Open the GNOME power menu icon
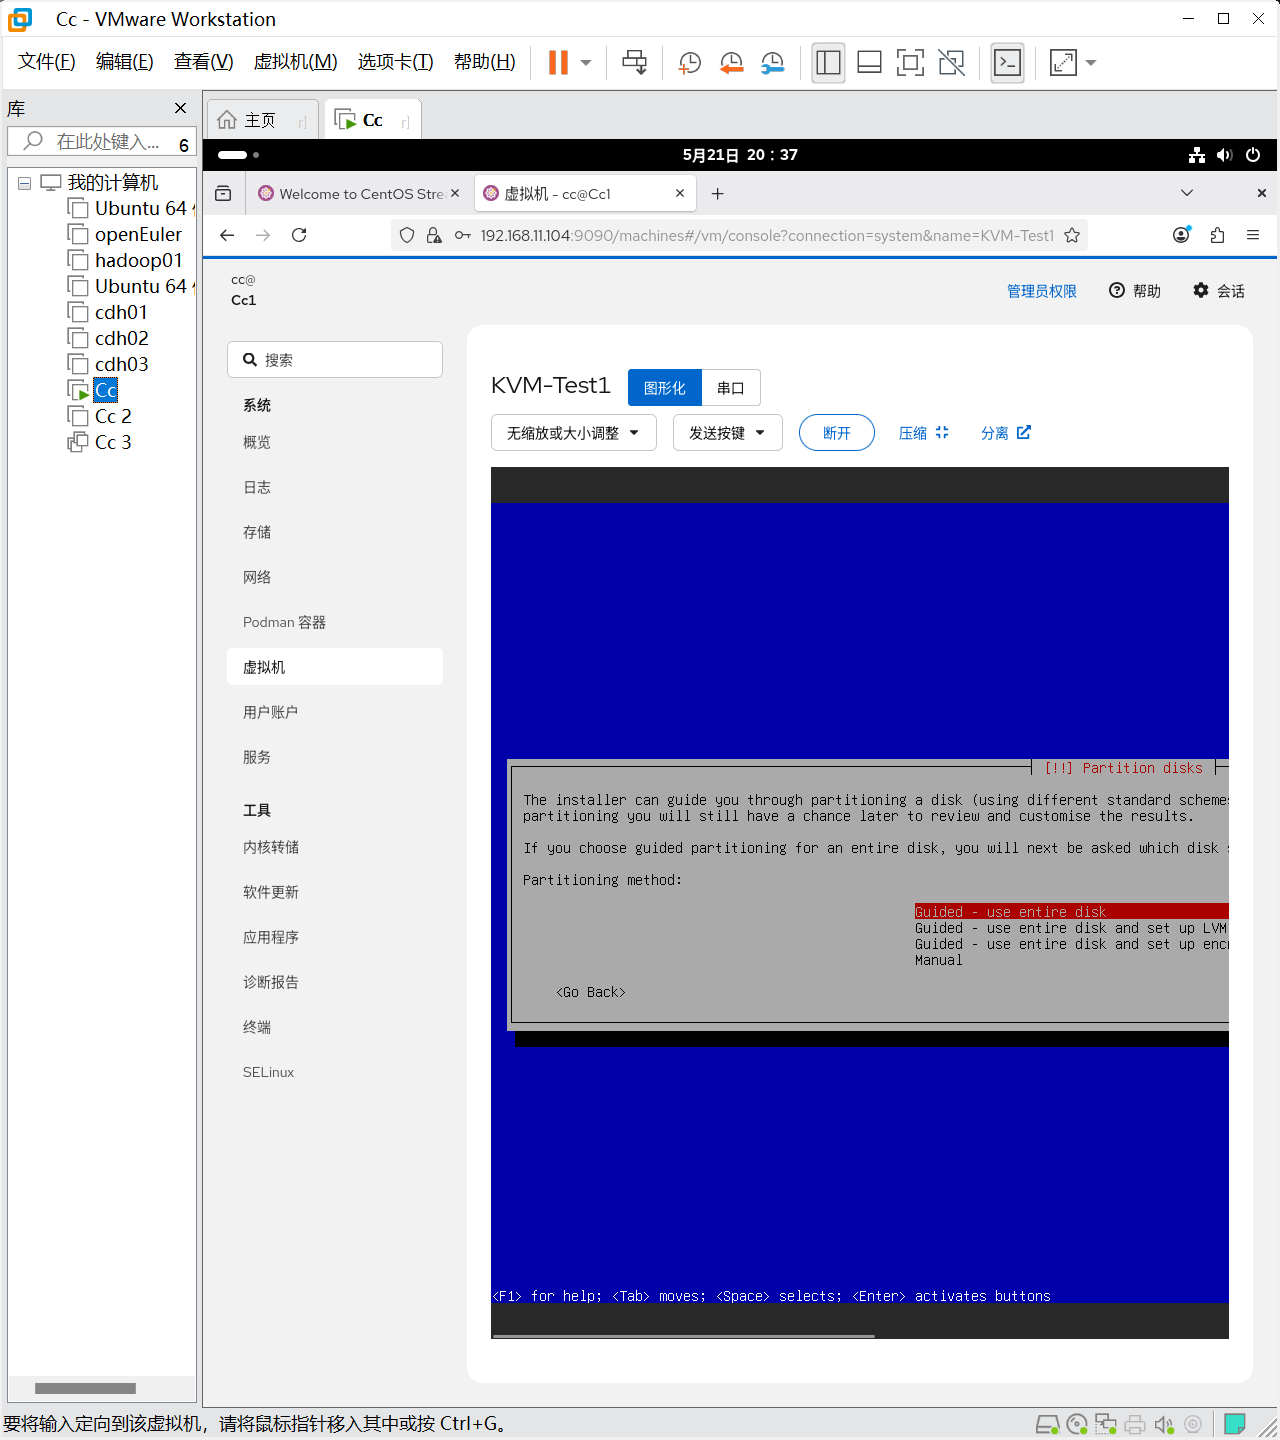 click(x=1253, y=155)
